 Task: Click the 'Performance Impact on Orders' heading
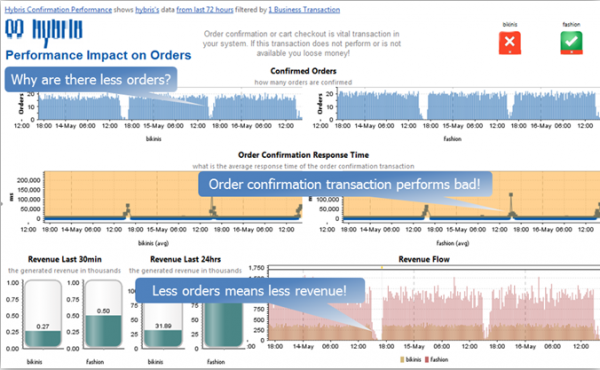pos(98,55)
